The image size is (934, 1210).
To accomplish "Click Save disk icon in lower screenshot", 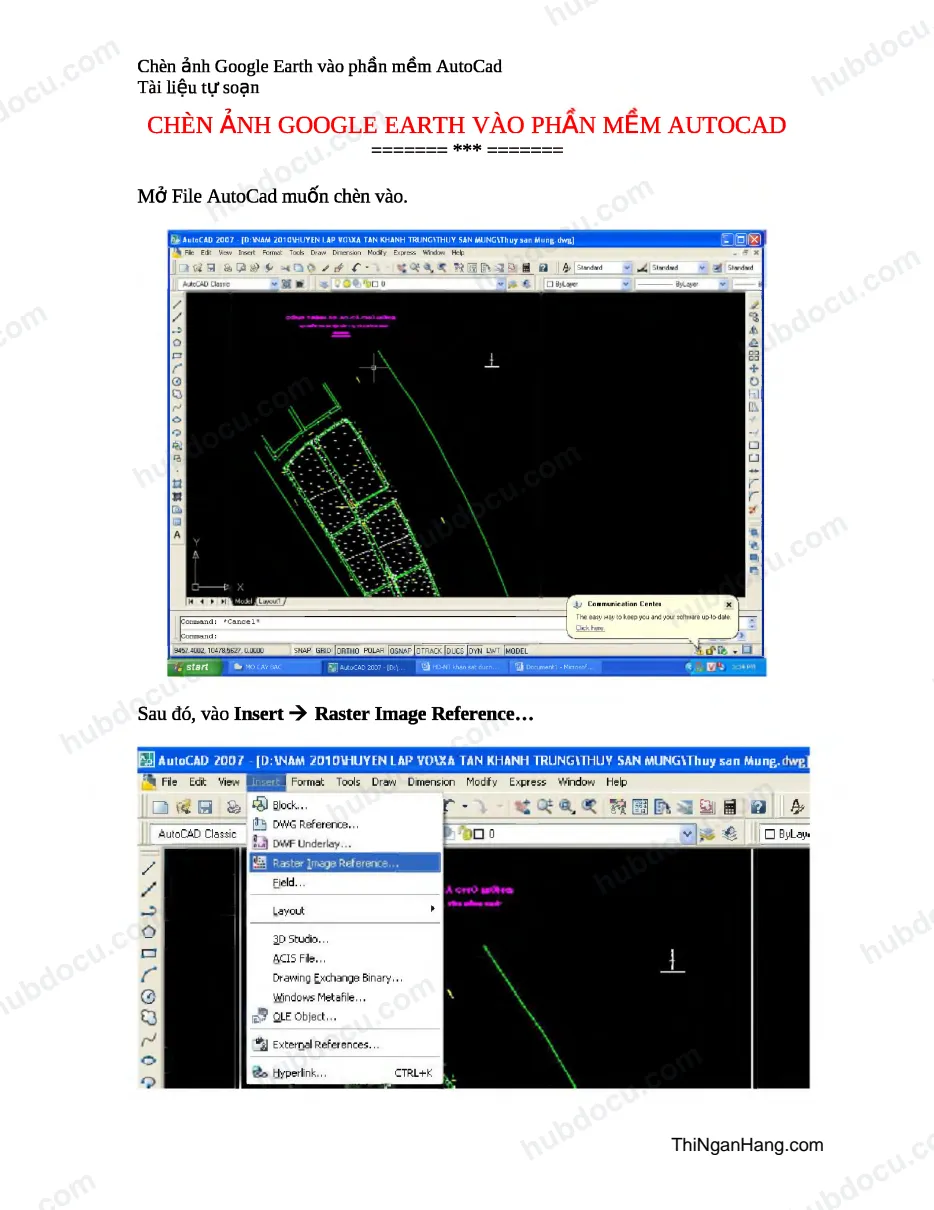I will coord(205,806).
